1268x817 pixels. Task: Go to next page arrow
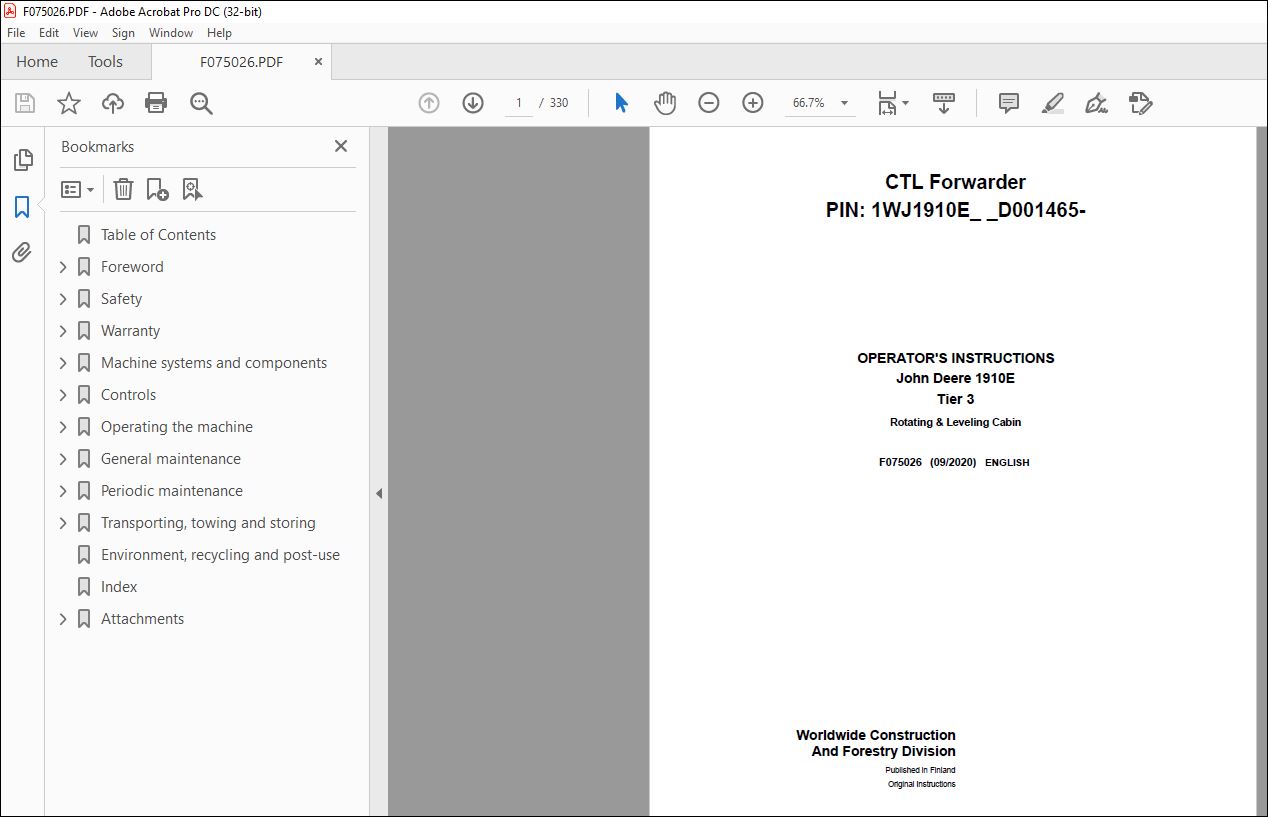(473, 103)
